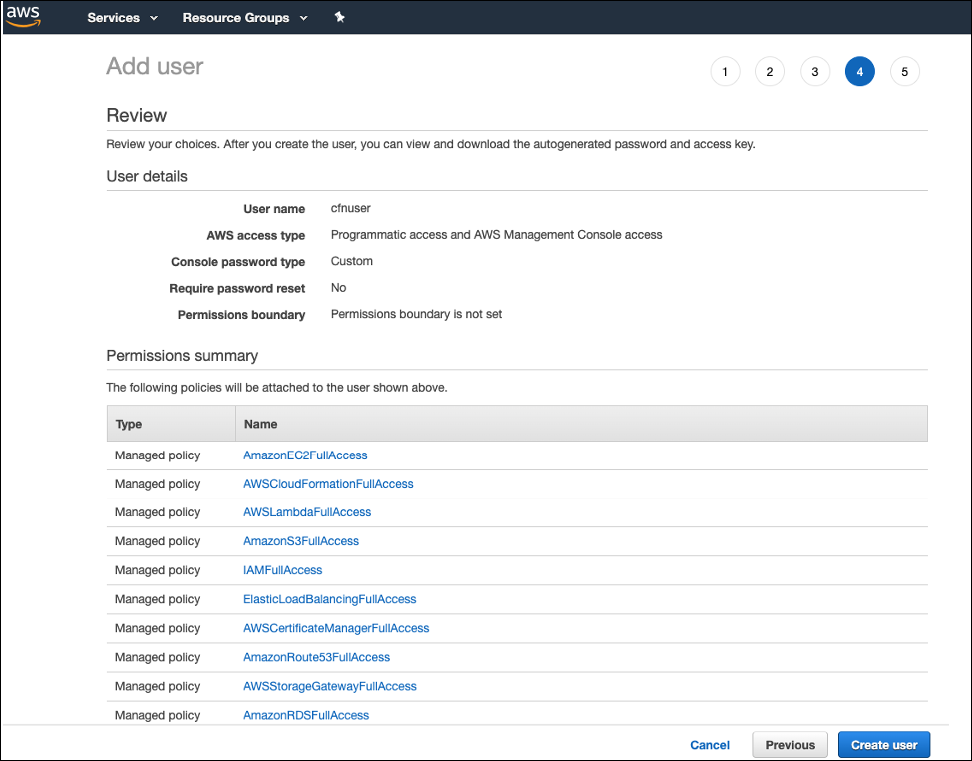This screenshot has width=972, height=761.
Task: Go to wizard step 1 circle
Action: (x=725, y=71)
